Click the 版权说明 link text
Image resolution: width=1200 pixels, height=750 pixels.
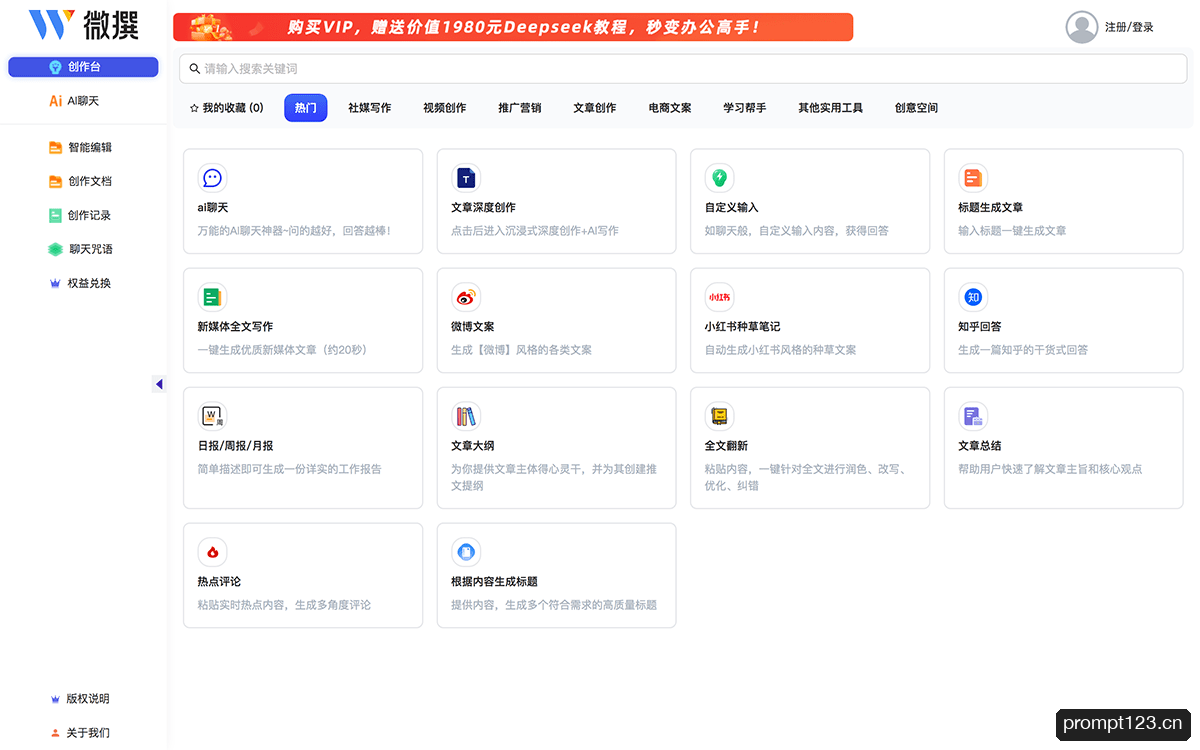[x=88, y=699]
